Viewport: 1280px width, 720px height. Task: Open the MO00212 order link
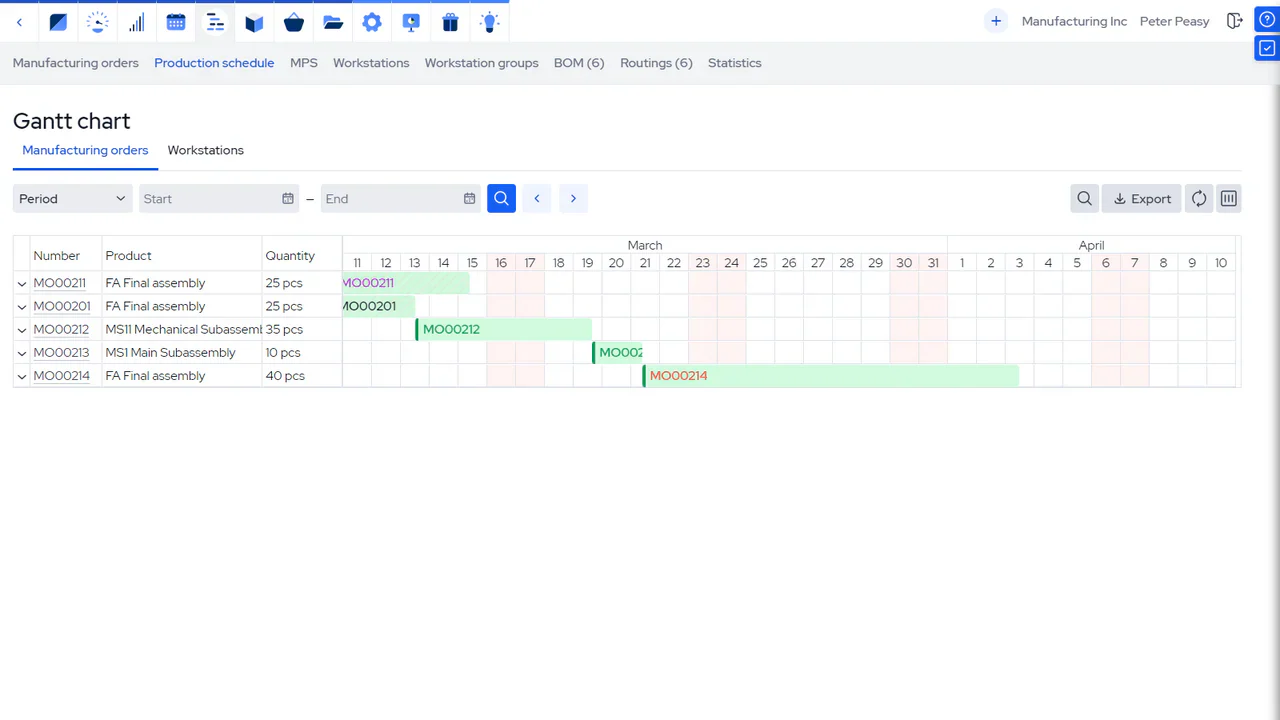(61, 330)
